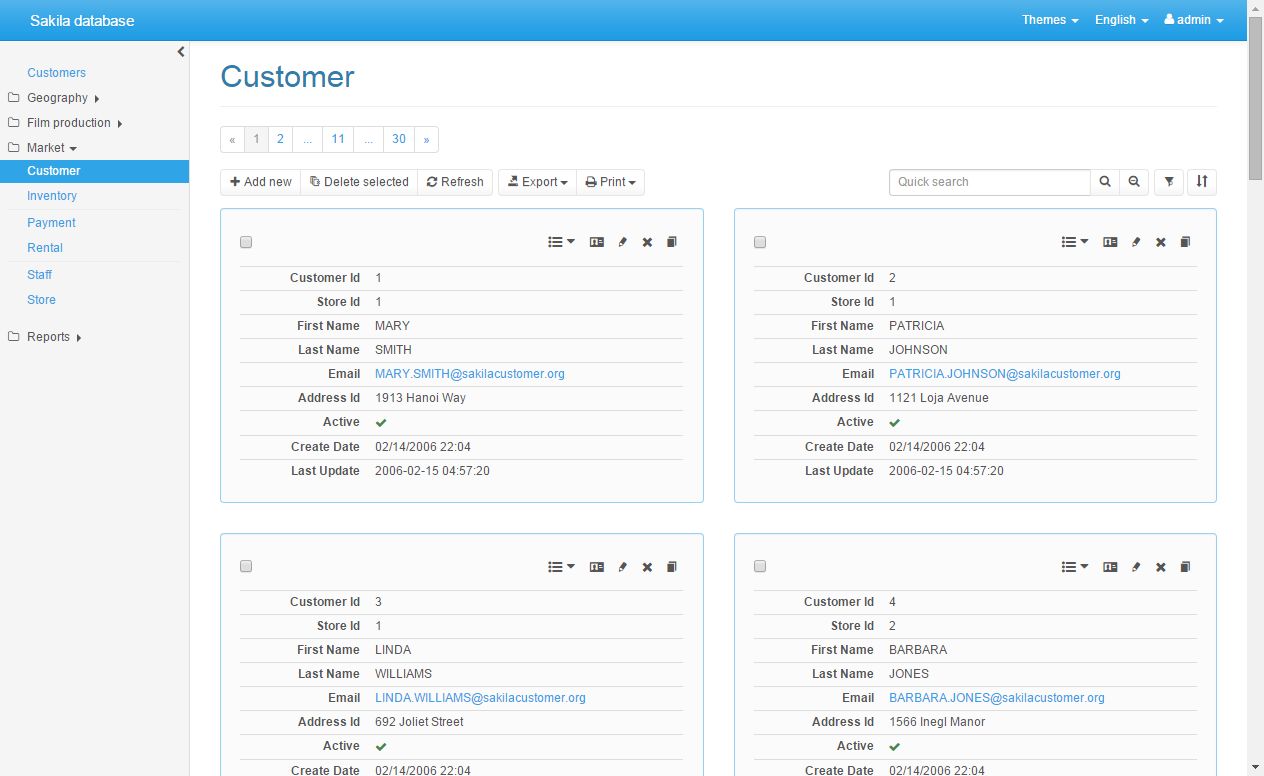Image resolution: width=1264 pixels, height=776 pixels.
Task: Select Patricia Johnson's record checkbox
Action: click(x=760, y=242)
